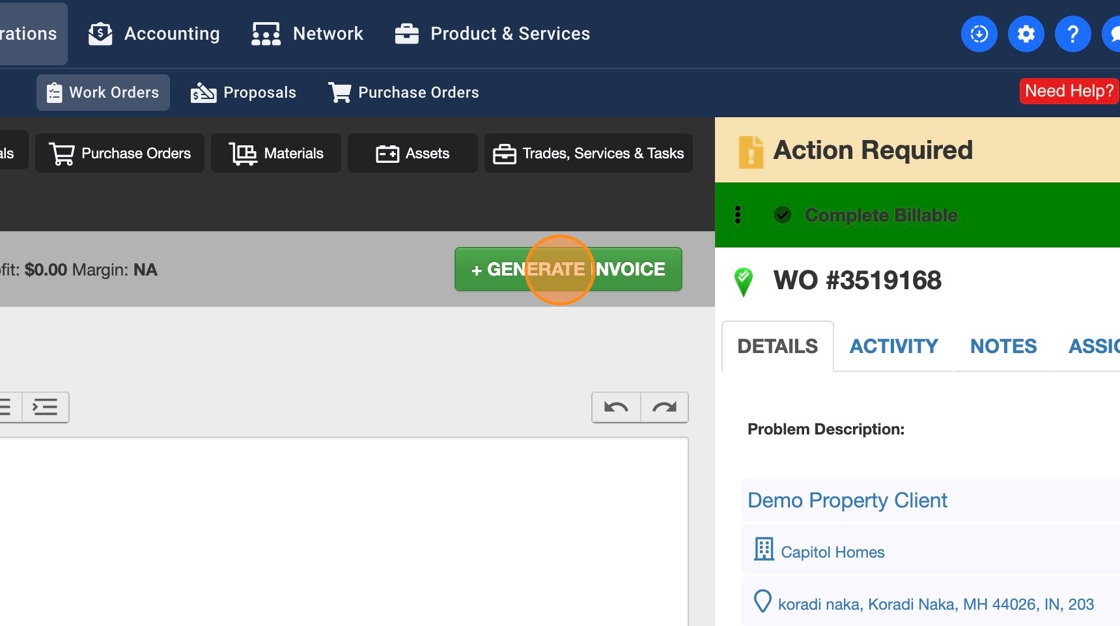
Task: Open the three-dot menu beside Complete Billable
Action: [x=738, y=215]
